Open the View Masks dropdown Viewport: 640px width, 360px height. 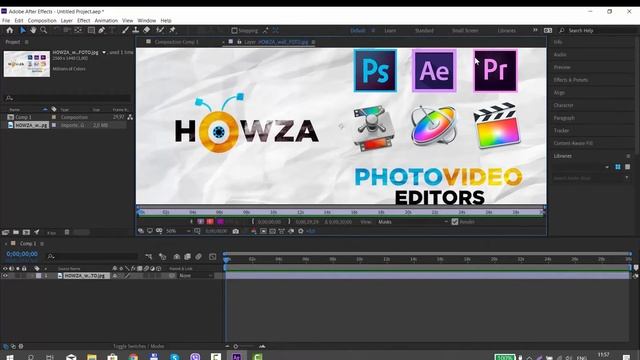pyautogui.click(x=412, y=222)
